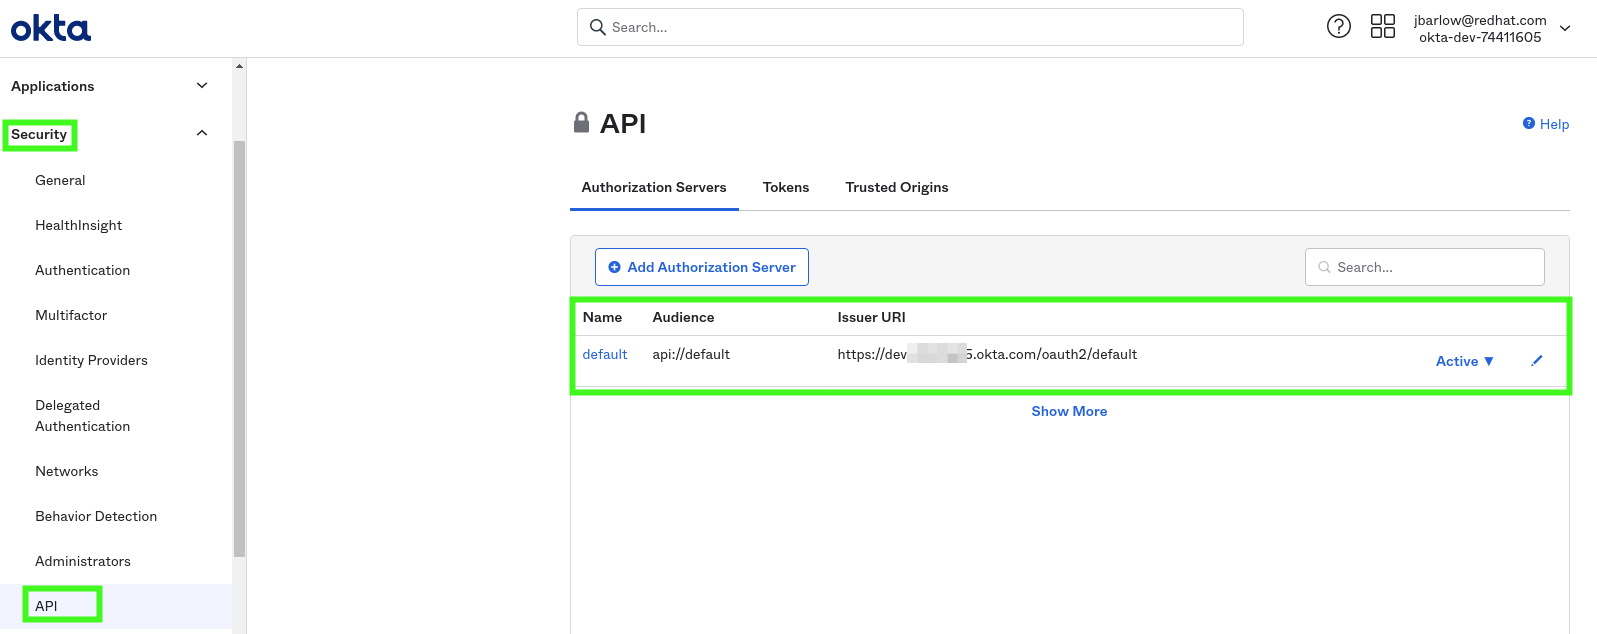Open Delegated Authentication in sidebar
This screenshot has height=634, width=1597.
(x=82, y=416)
